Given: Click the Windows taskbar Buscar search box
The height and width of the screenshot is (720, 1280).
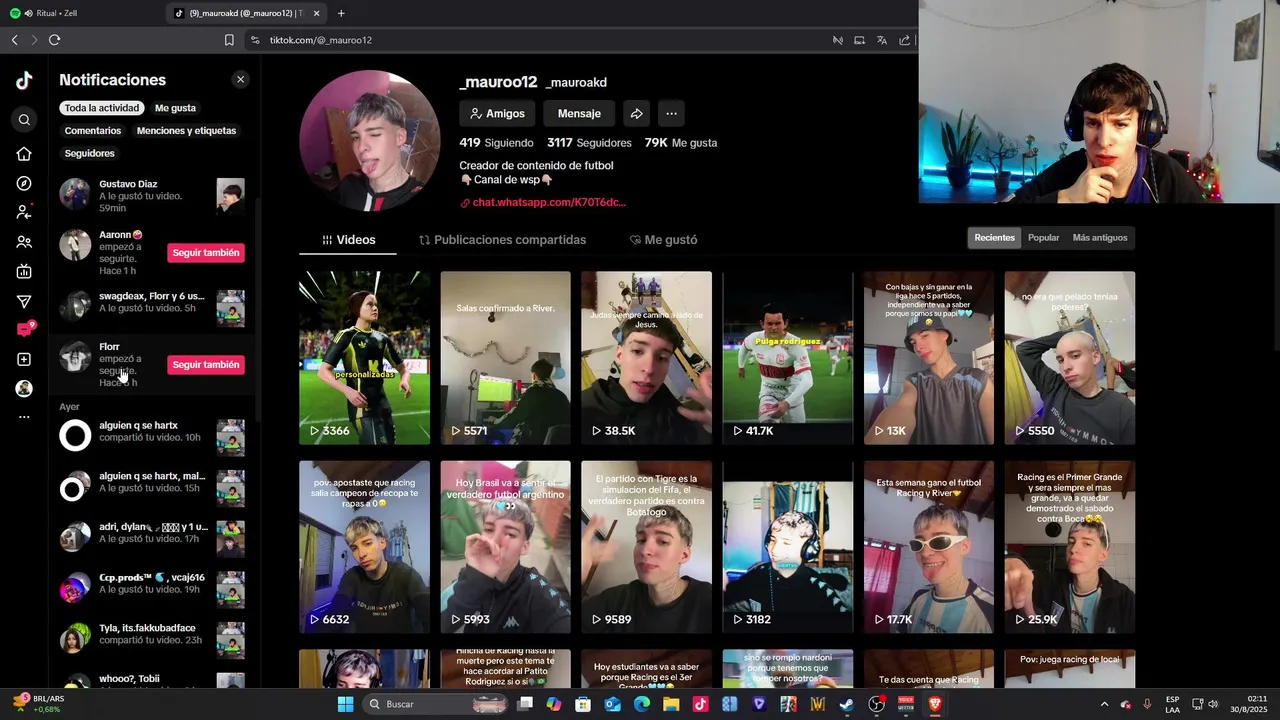Looking at the screenshot, I should click(436, 704).
